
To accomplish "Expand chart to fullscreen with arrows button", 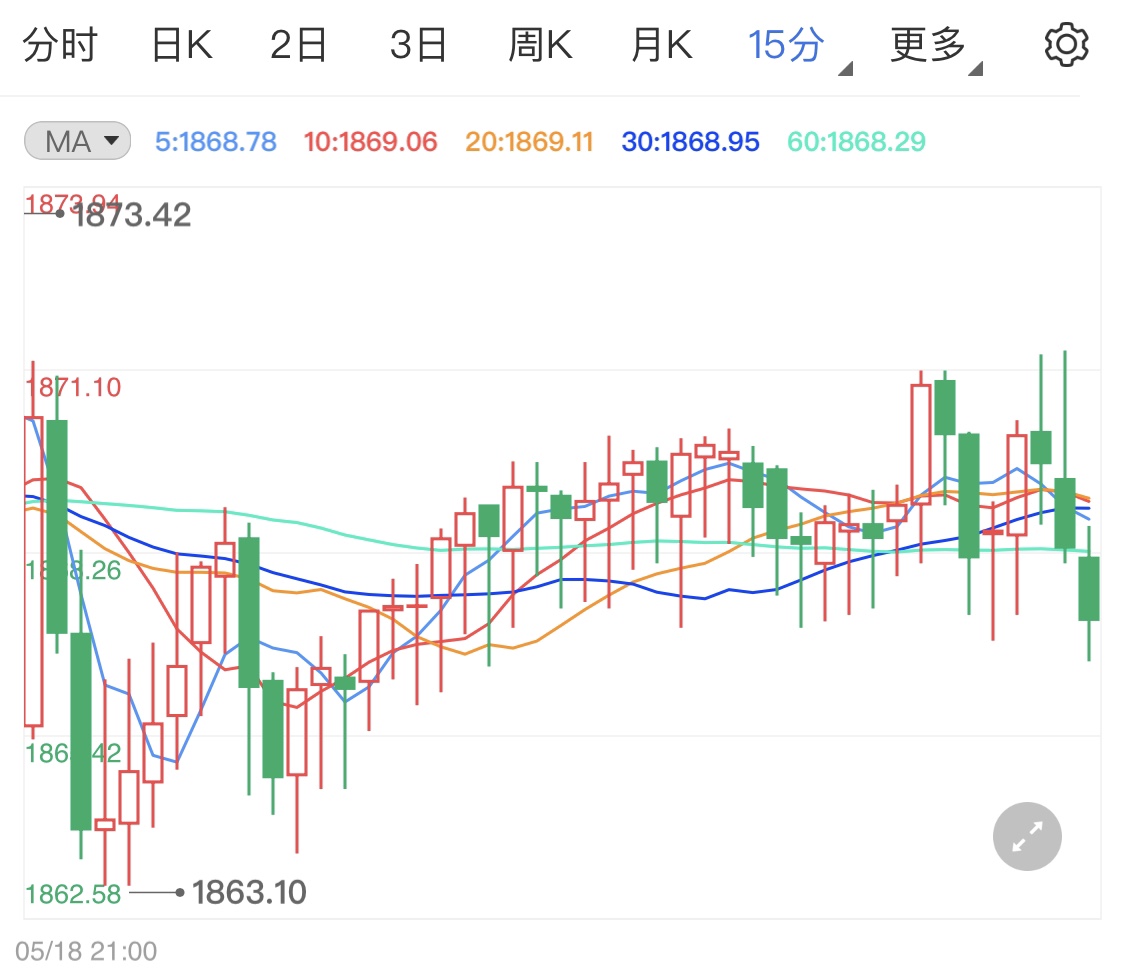I will (1027, 836).
